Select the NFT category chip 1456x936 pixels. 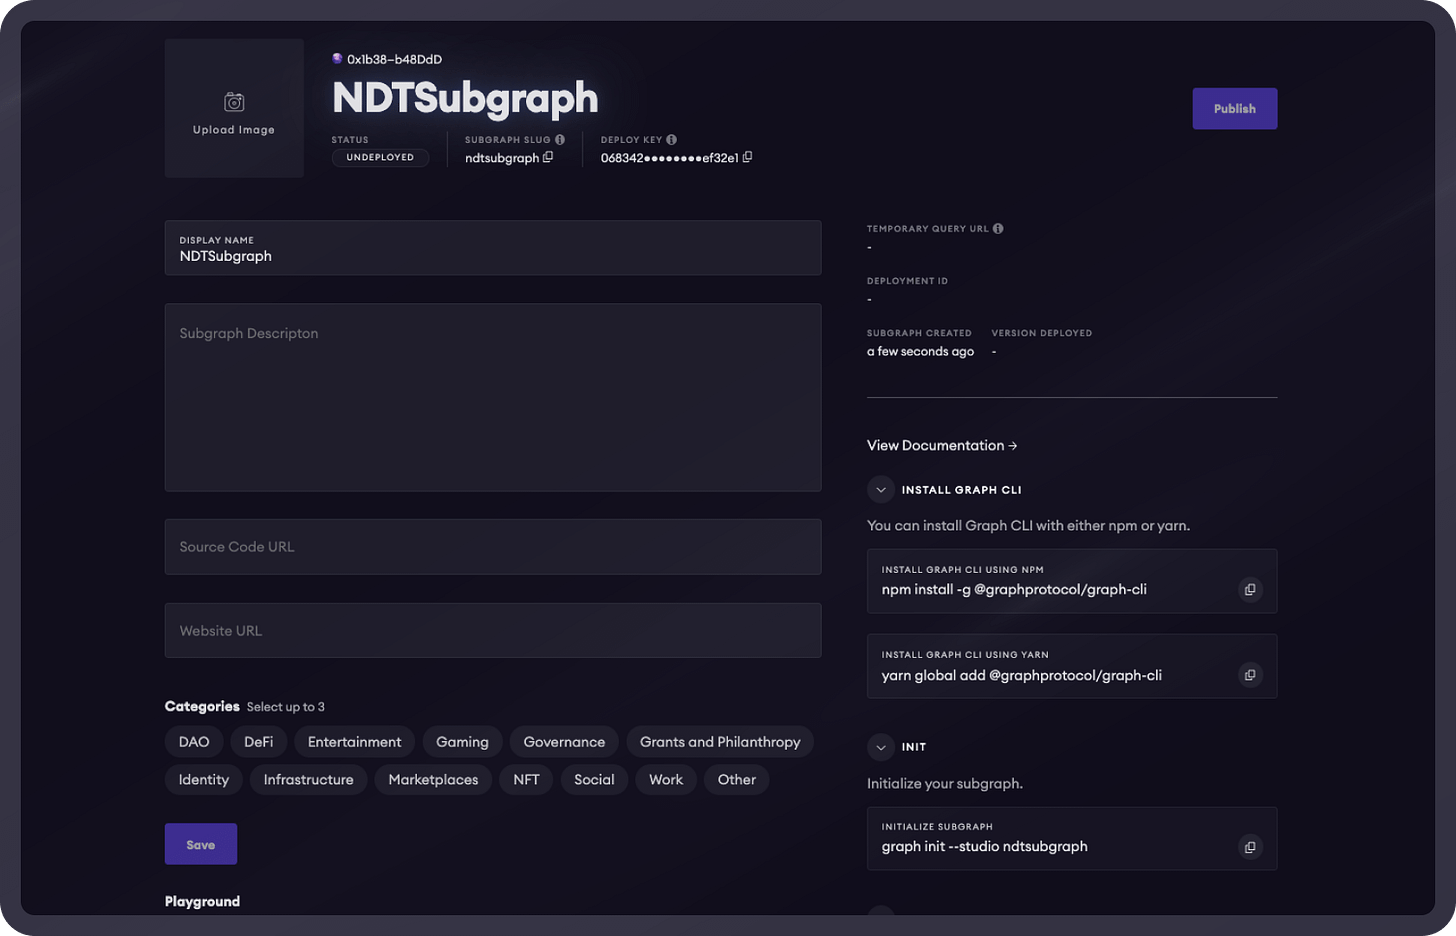click(x=526, y=780)
